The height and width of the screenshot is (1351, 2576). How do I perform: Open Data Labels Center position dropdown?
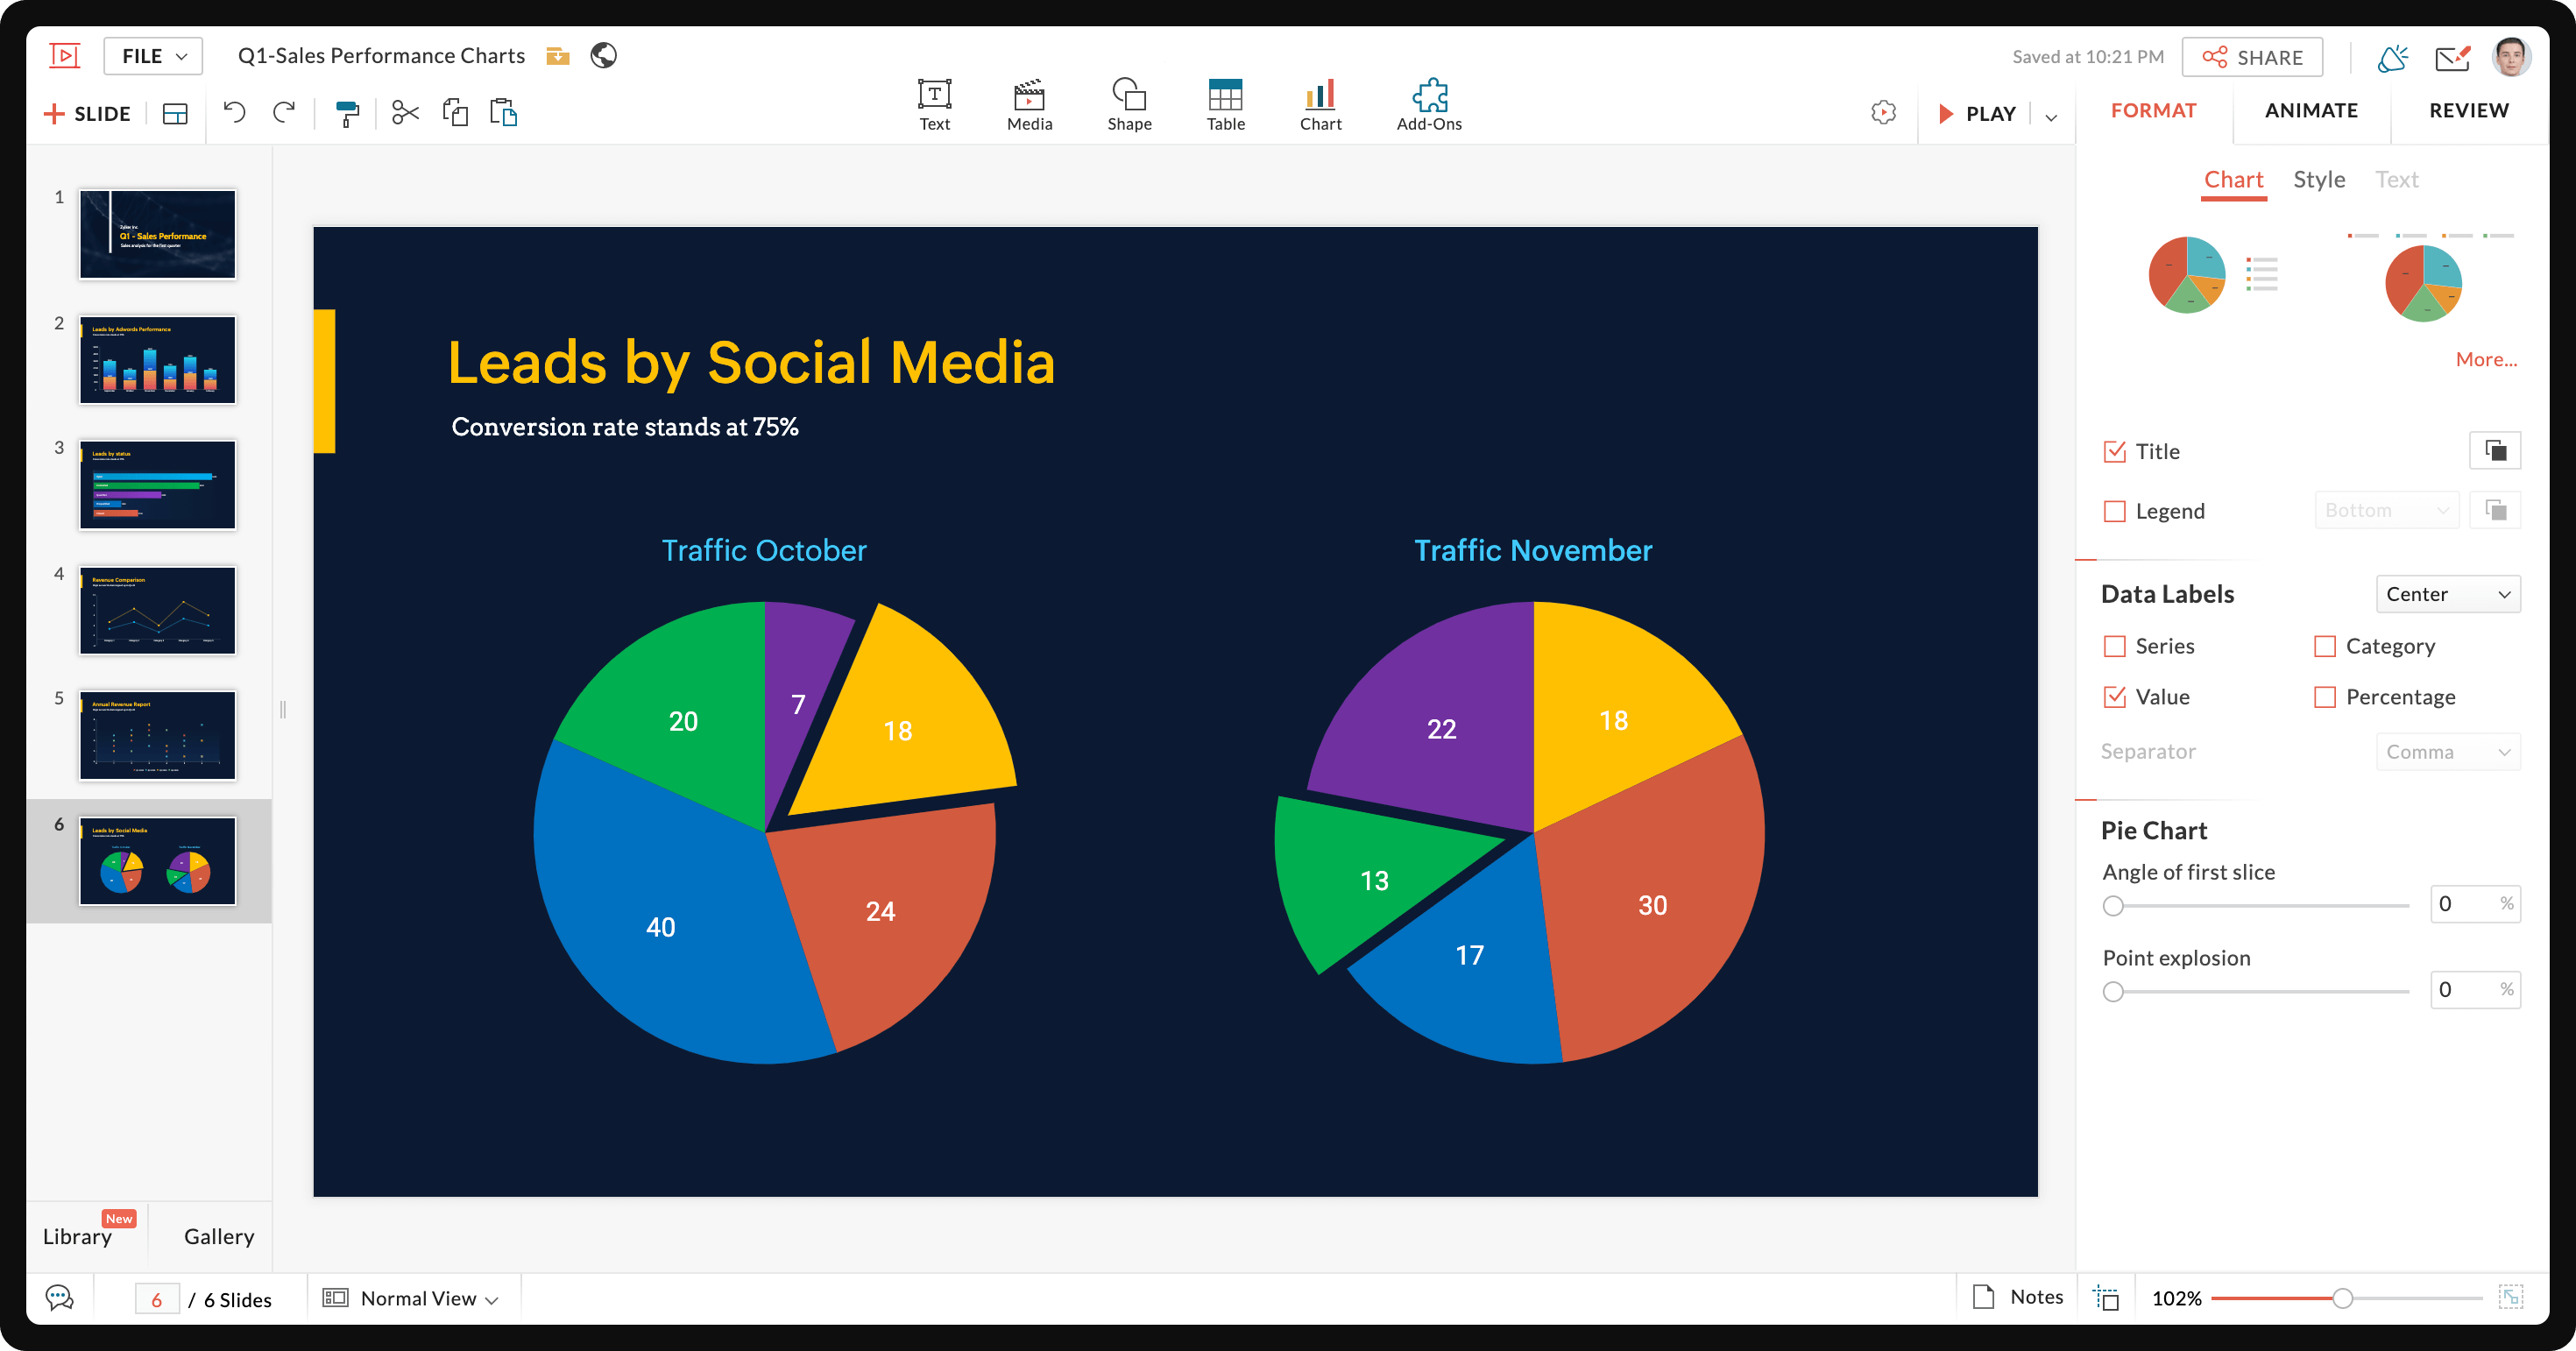[x=2447, y=594]
